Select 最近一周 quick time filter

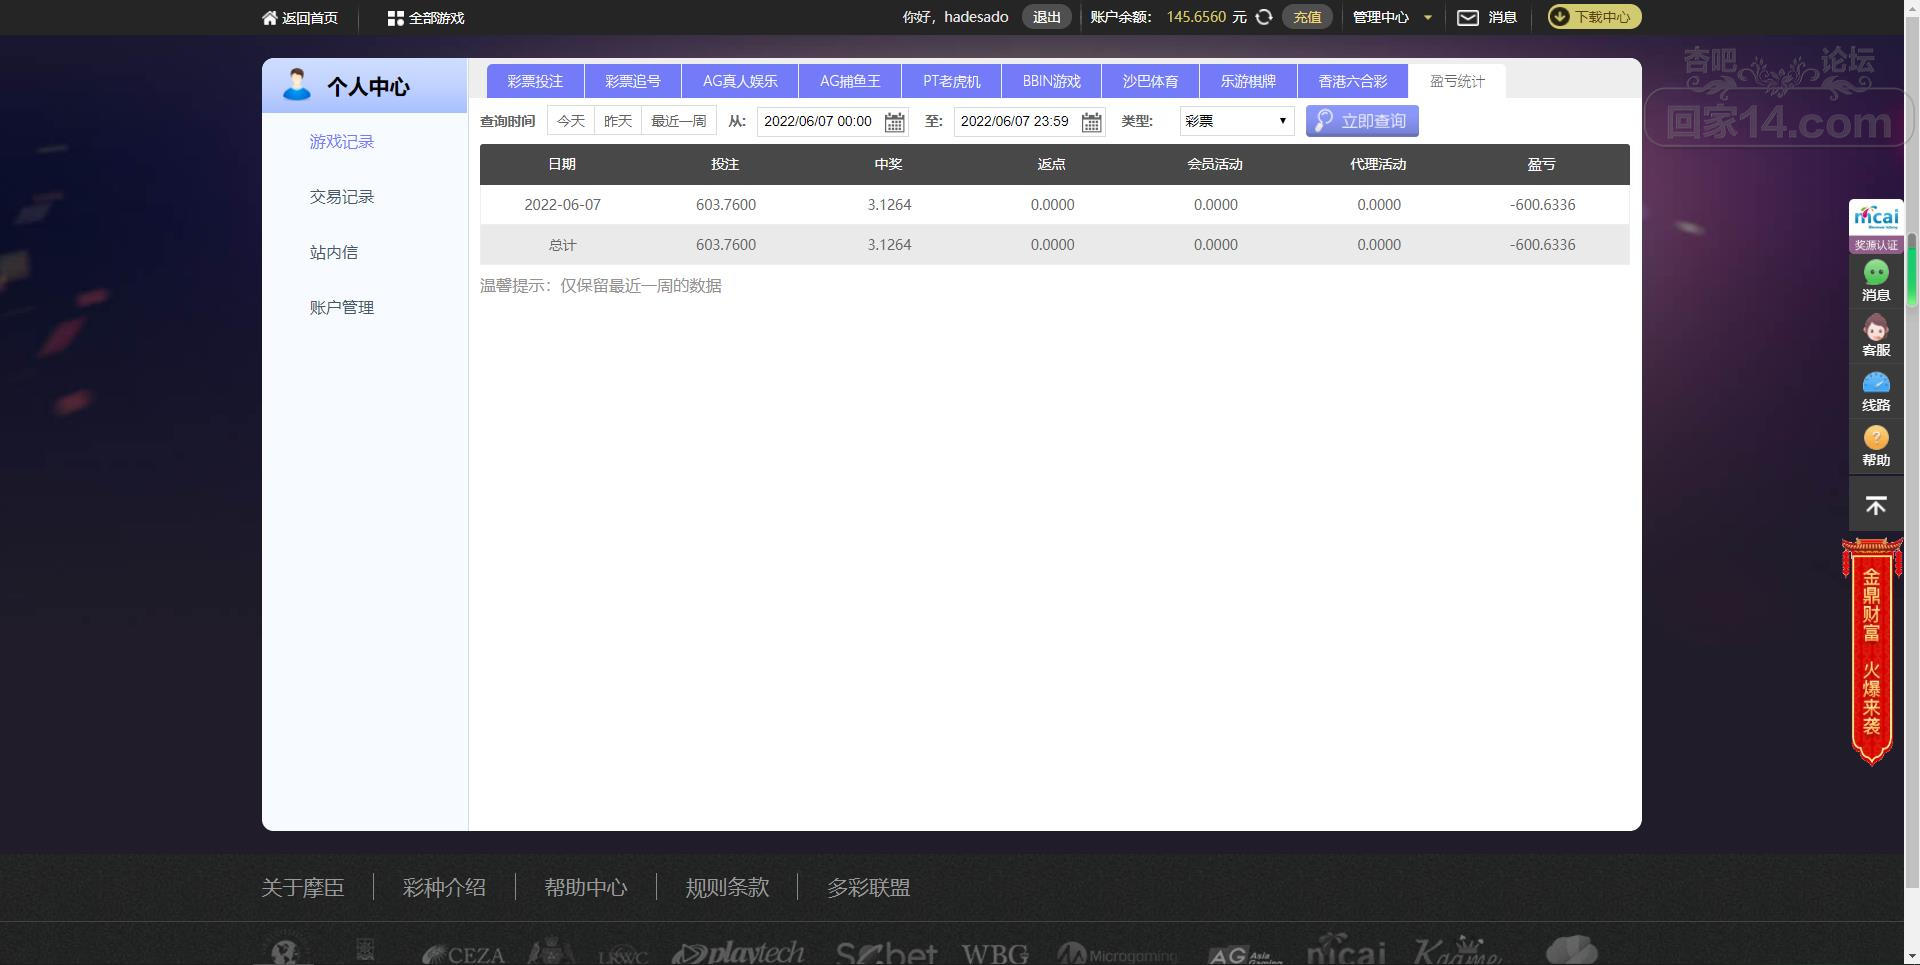coord(679,121)
